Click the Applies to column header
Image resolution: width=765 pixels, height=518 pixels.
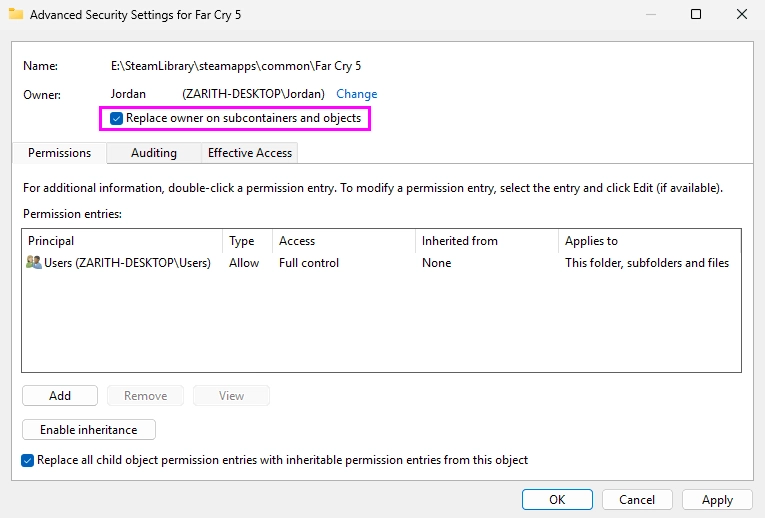point(649,241)
